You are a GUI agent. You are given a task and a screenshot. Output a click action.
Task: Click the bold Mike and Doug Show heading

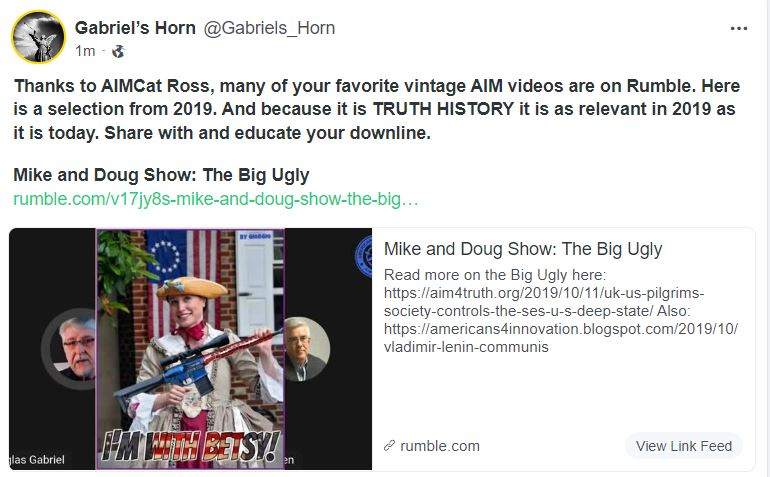[161, 175]
